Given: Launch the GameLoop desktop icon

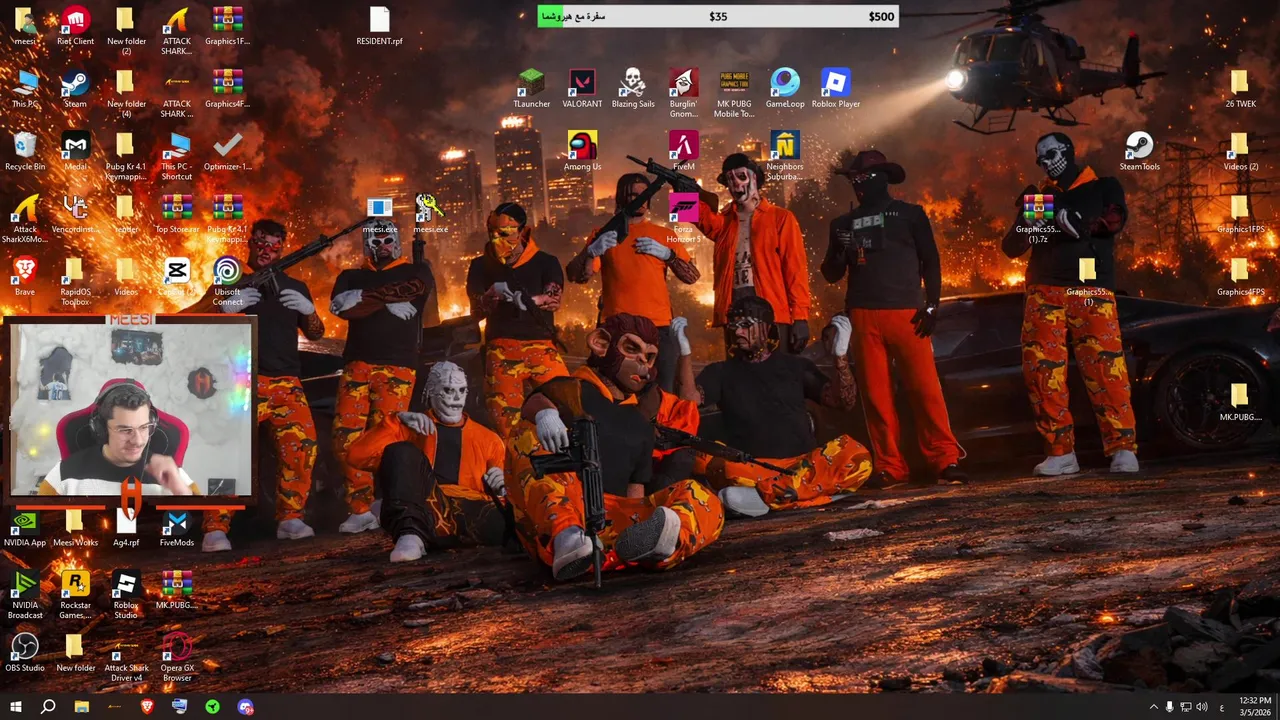Looking at the screenshot, I should click(785, 89).
